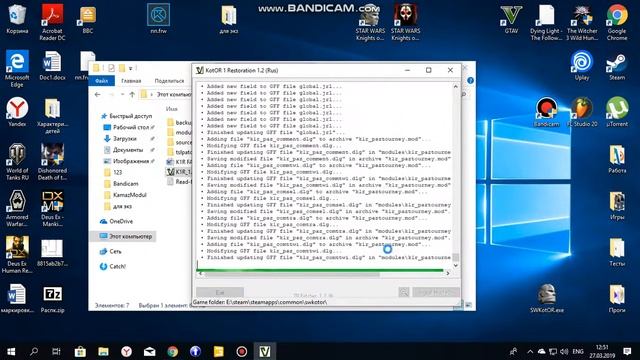Image resolution: width=640 pixels, height=360 pixels.
Task: Open the Работа desktop folder
Action: 617,159
